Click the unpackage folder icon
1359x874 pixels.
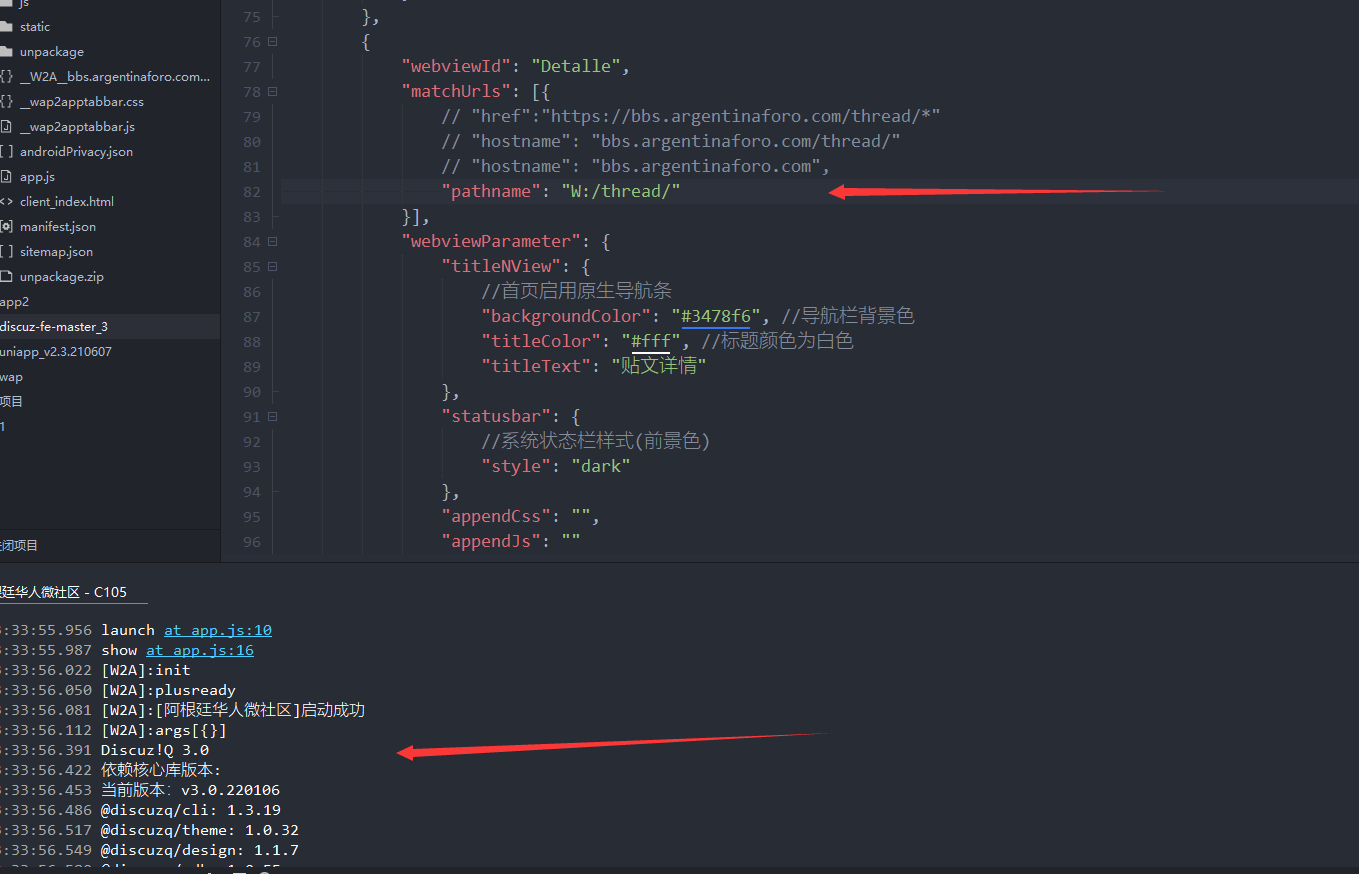6,52
